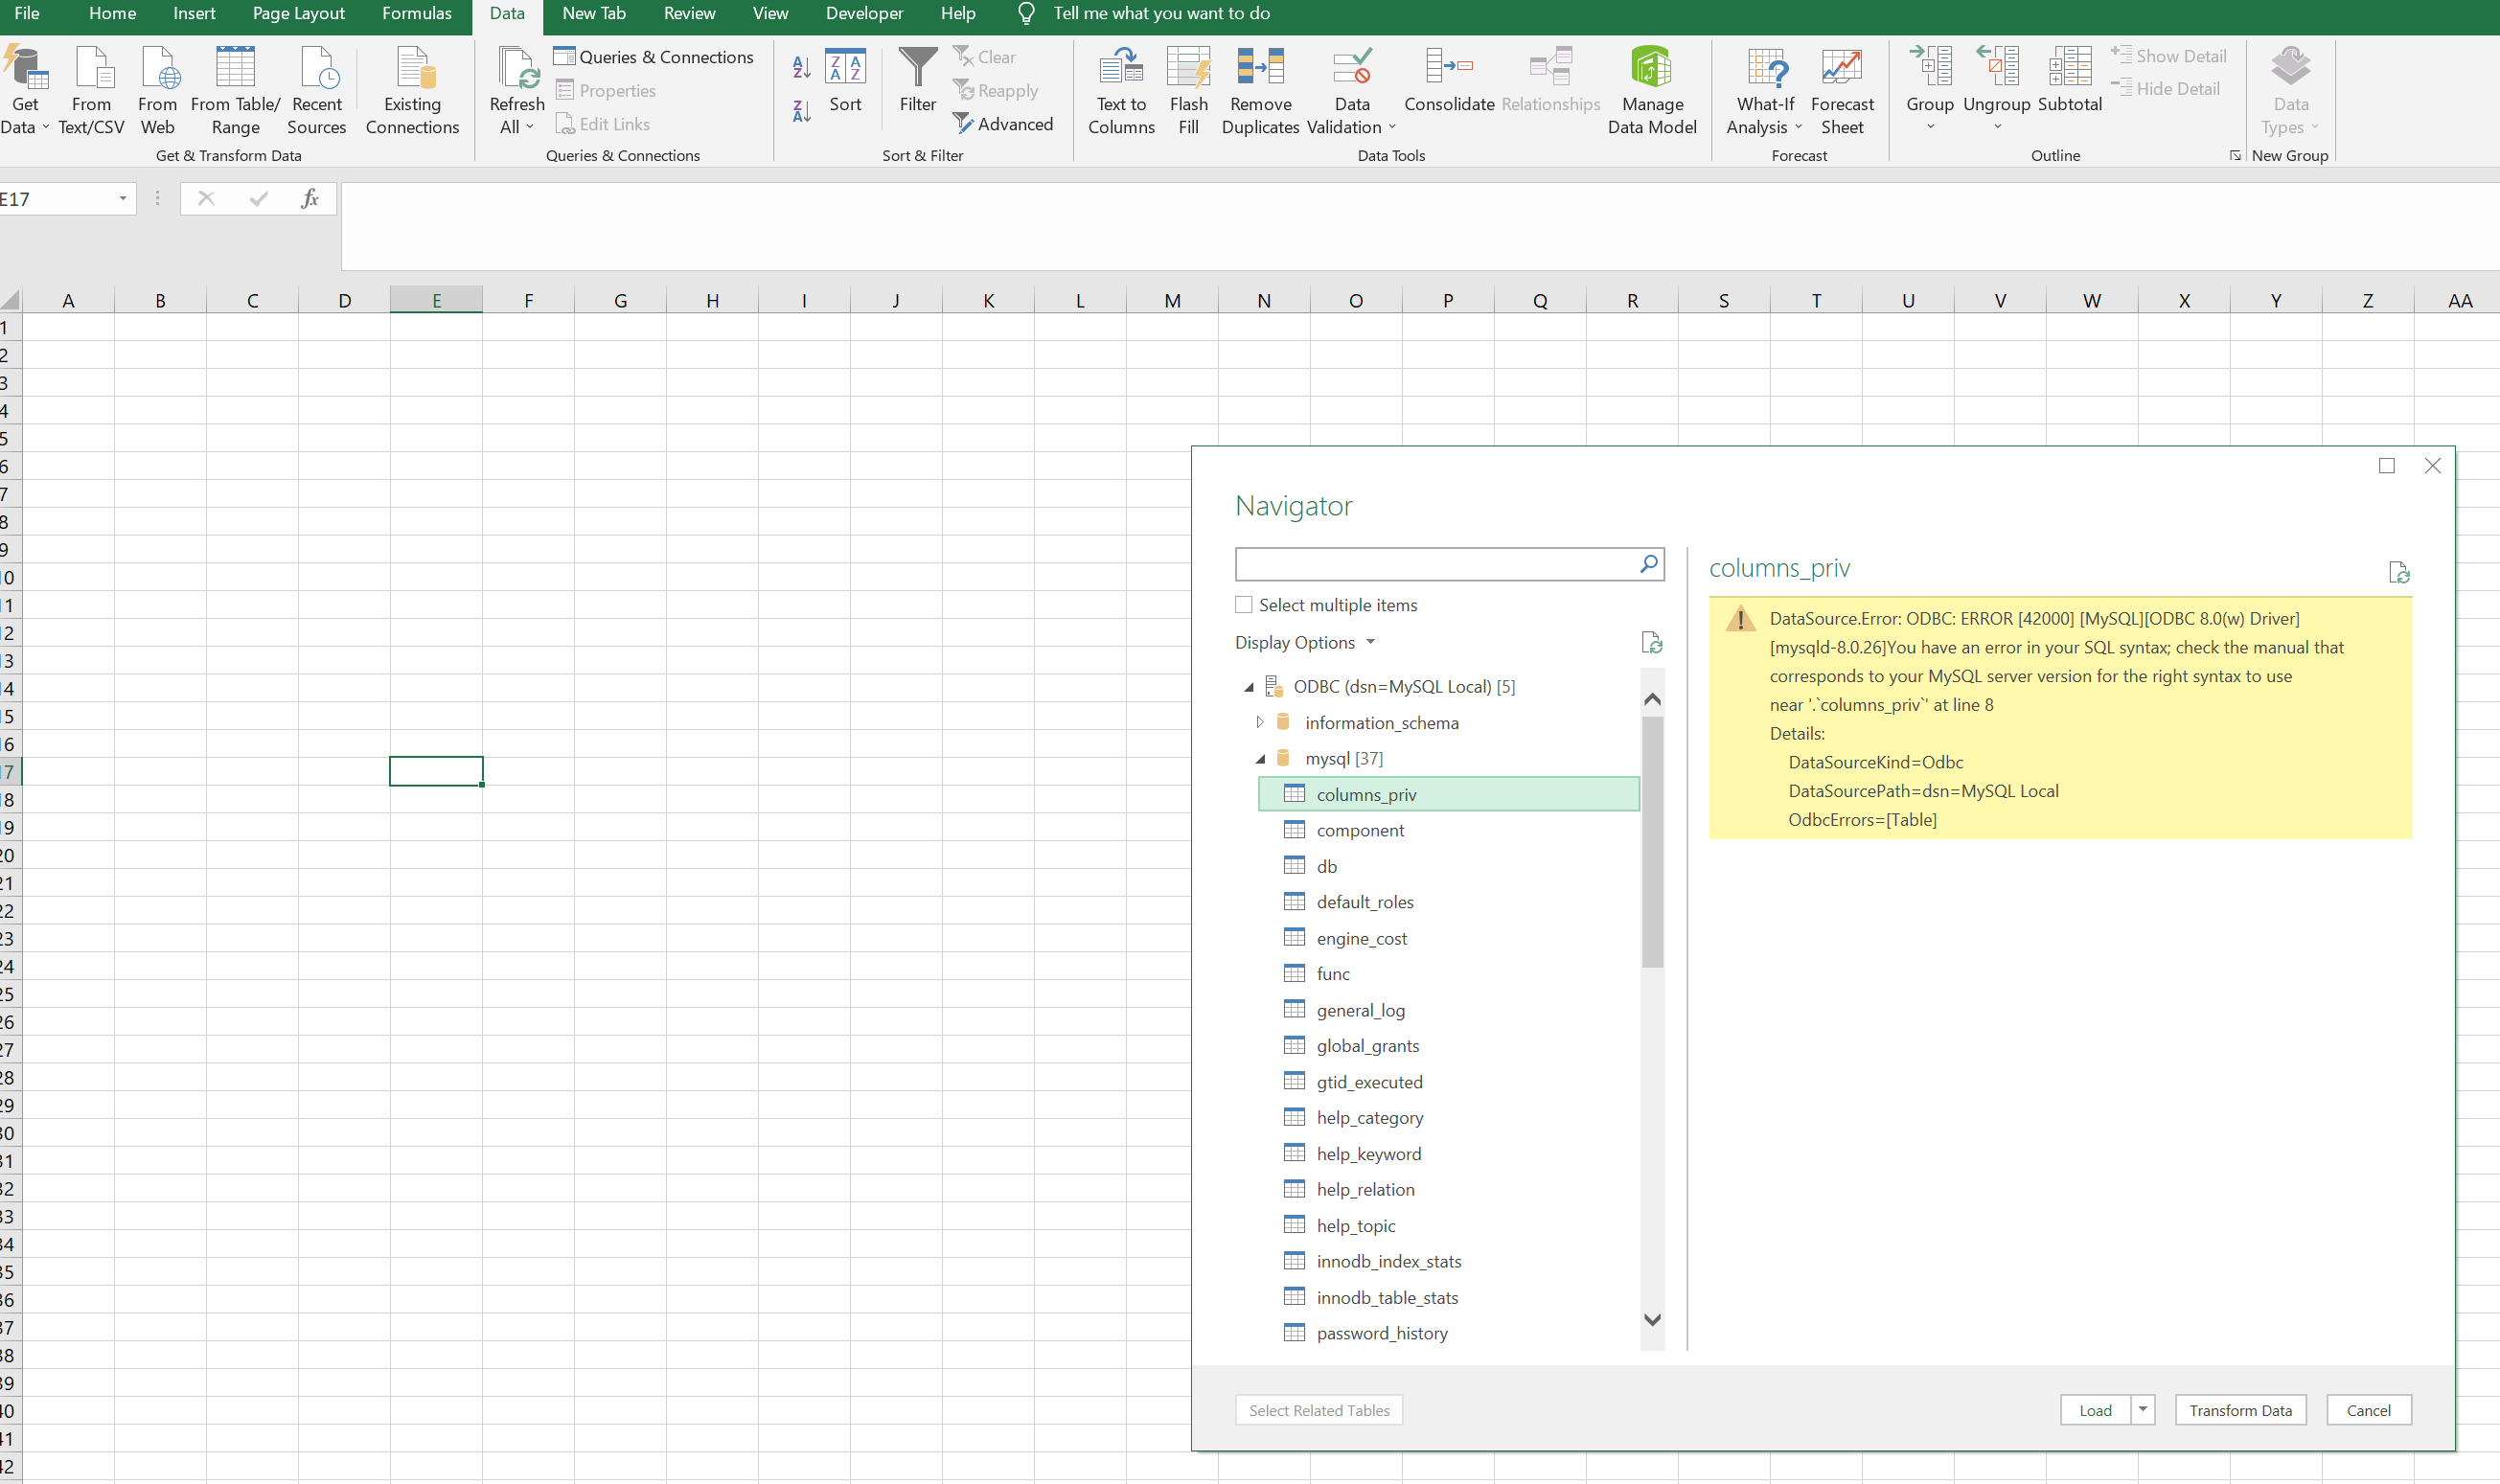The height and width of the screenshot is (1484, 2500).
Task: Switch to the Insert tab
Action: tap(194, 14)
